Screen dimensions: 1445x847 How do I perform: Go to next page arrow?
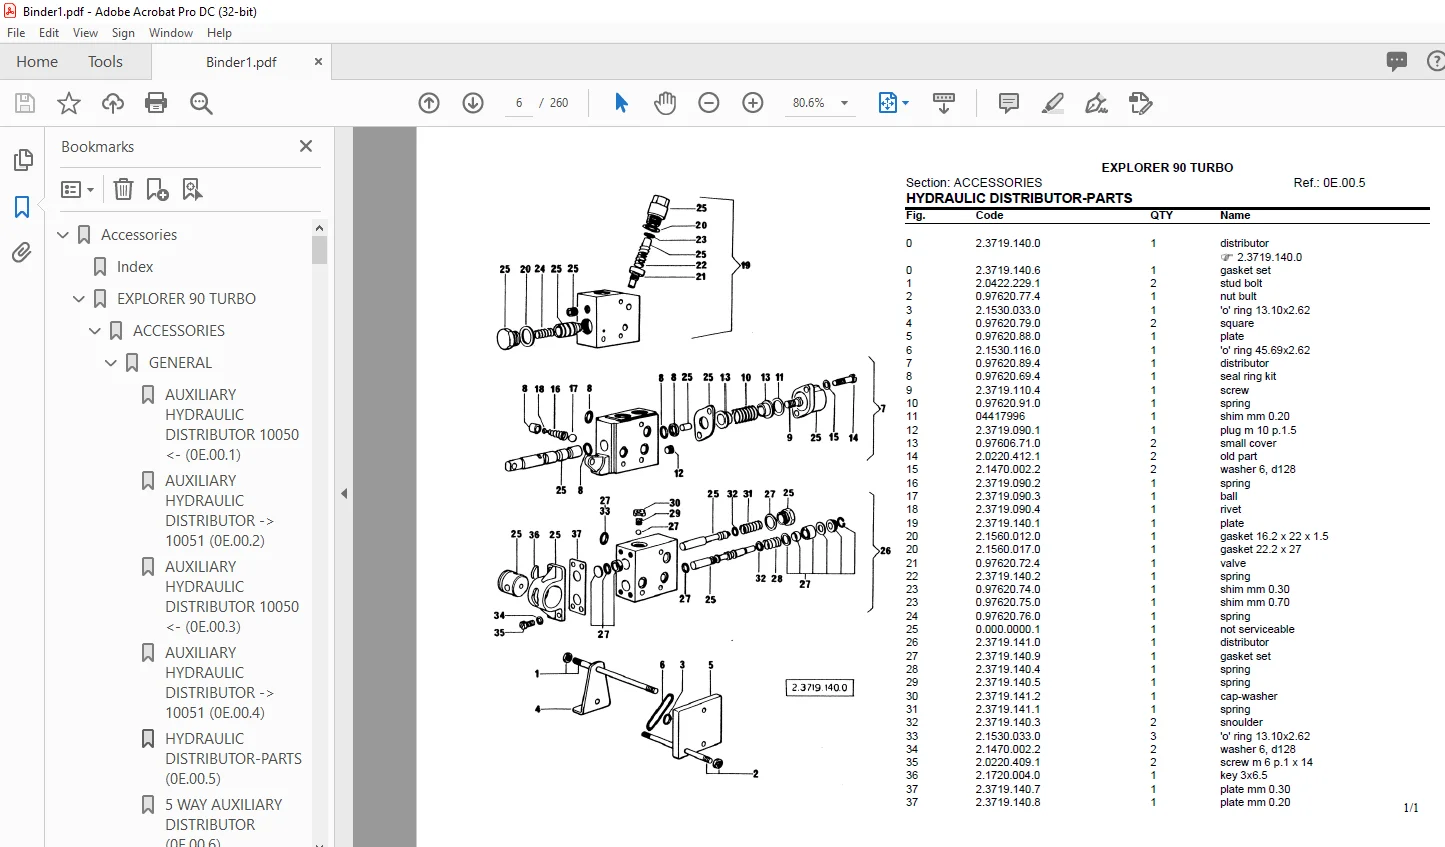pos(473,103)
